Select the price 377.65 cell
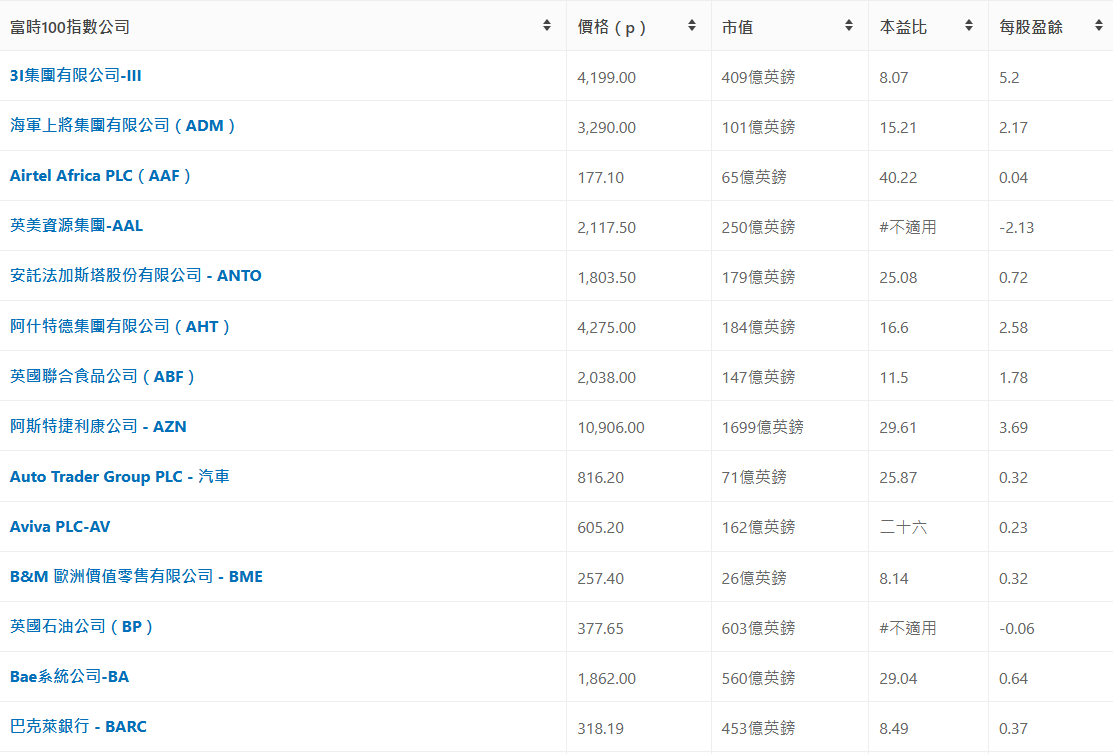 click(601, 628)
